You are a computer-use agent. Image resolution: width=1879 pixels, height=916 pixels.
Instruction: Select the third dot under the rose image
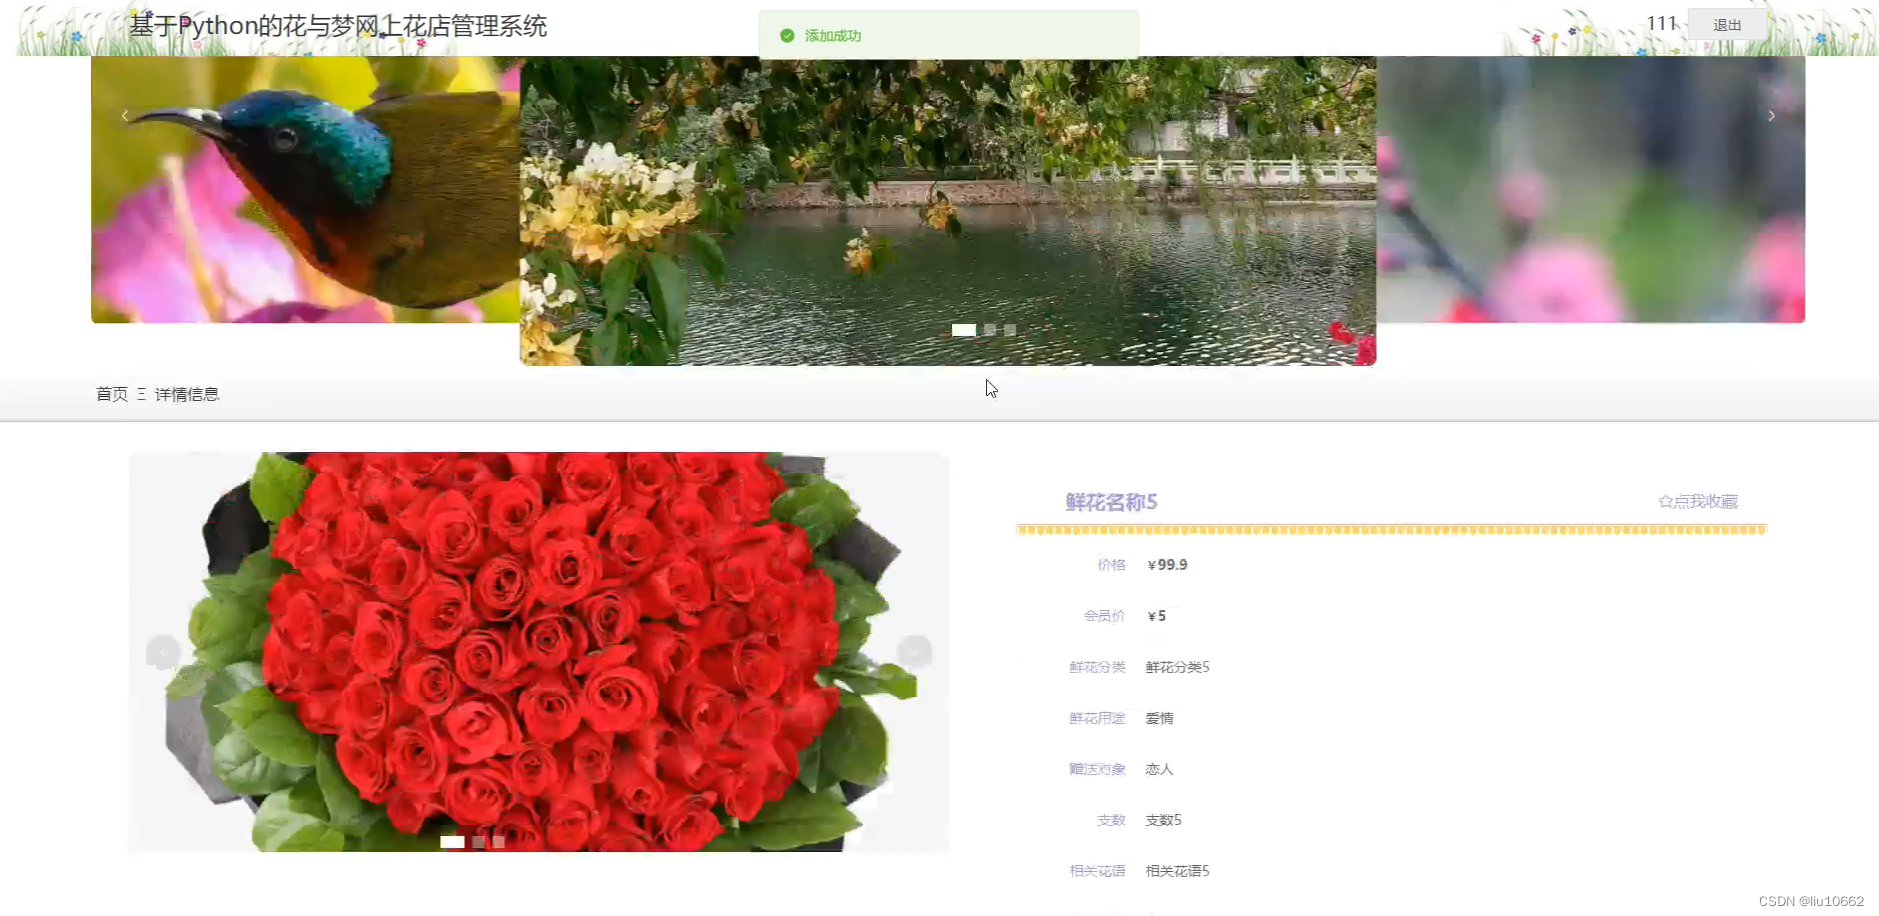(x=498, y=842)
